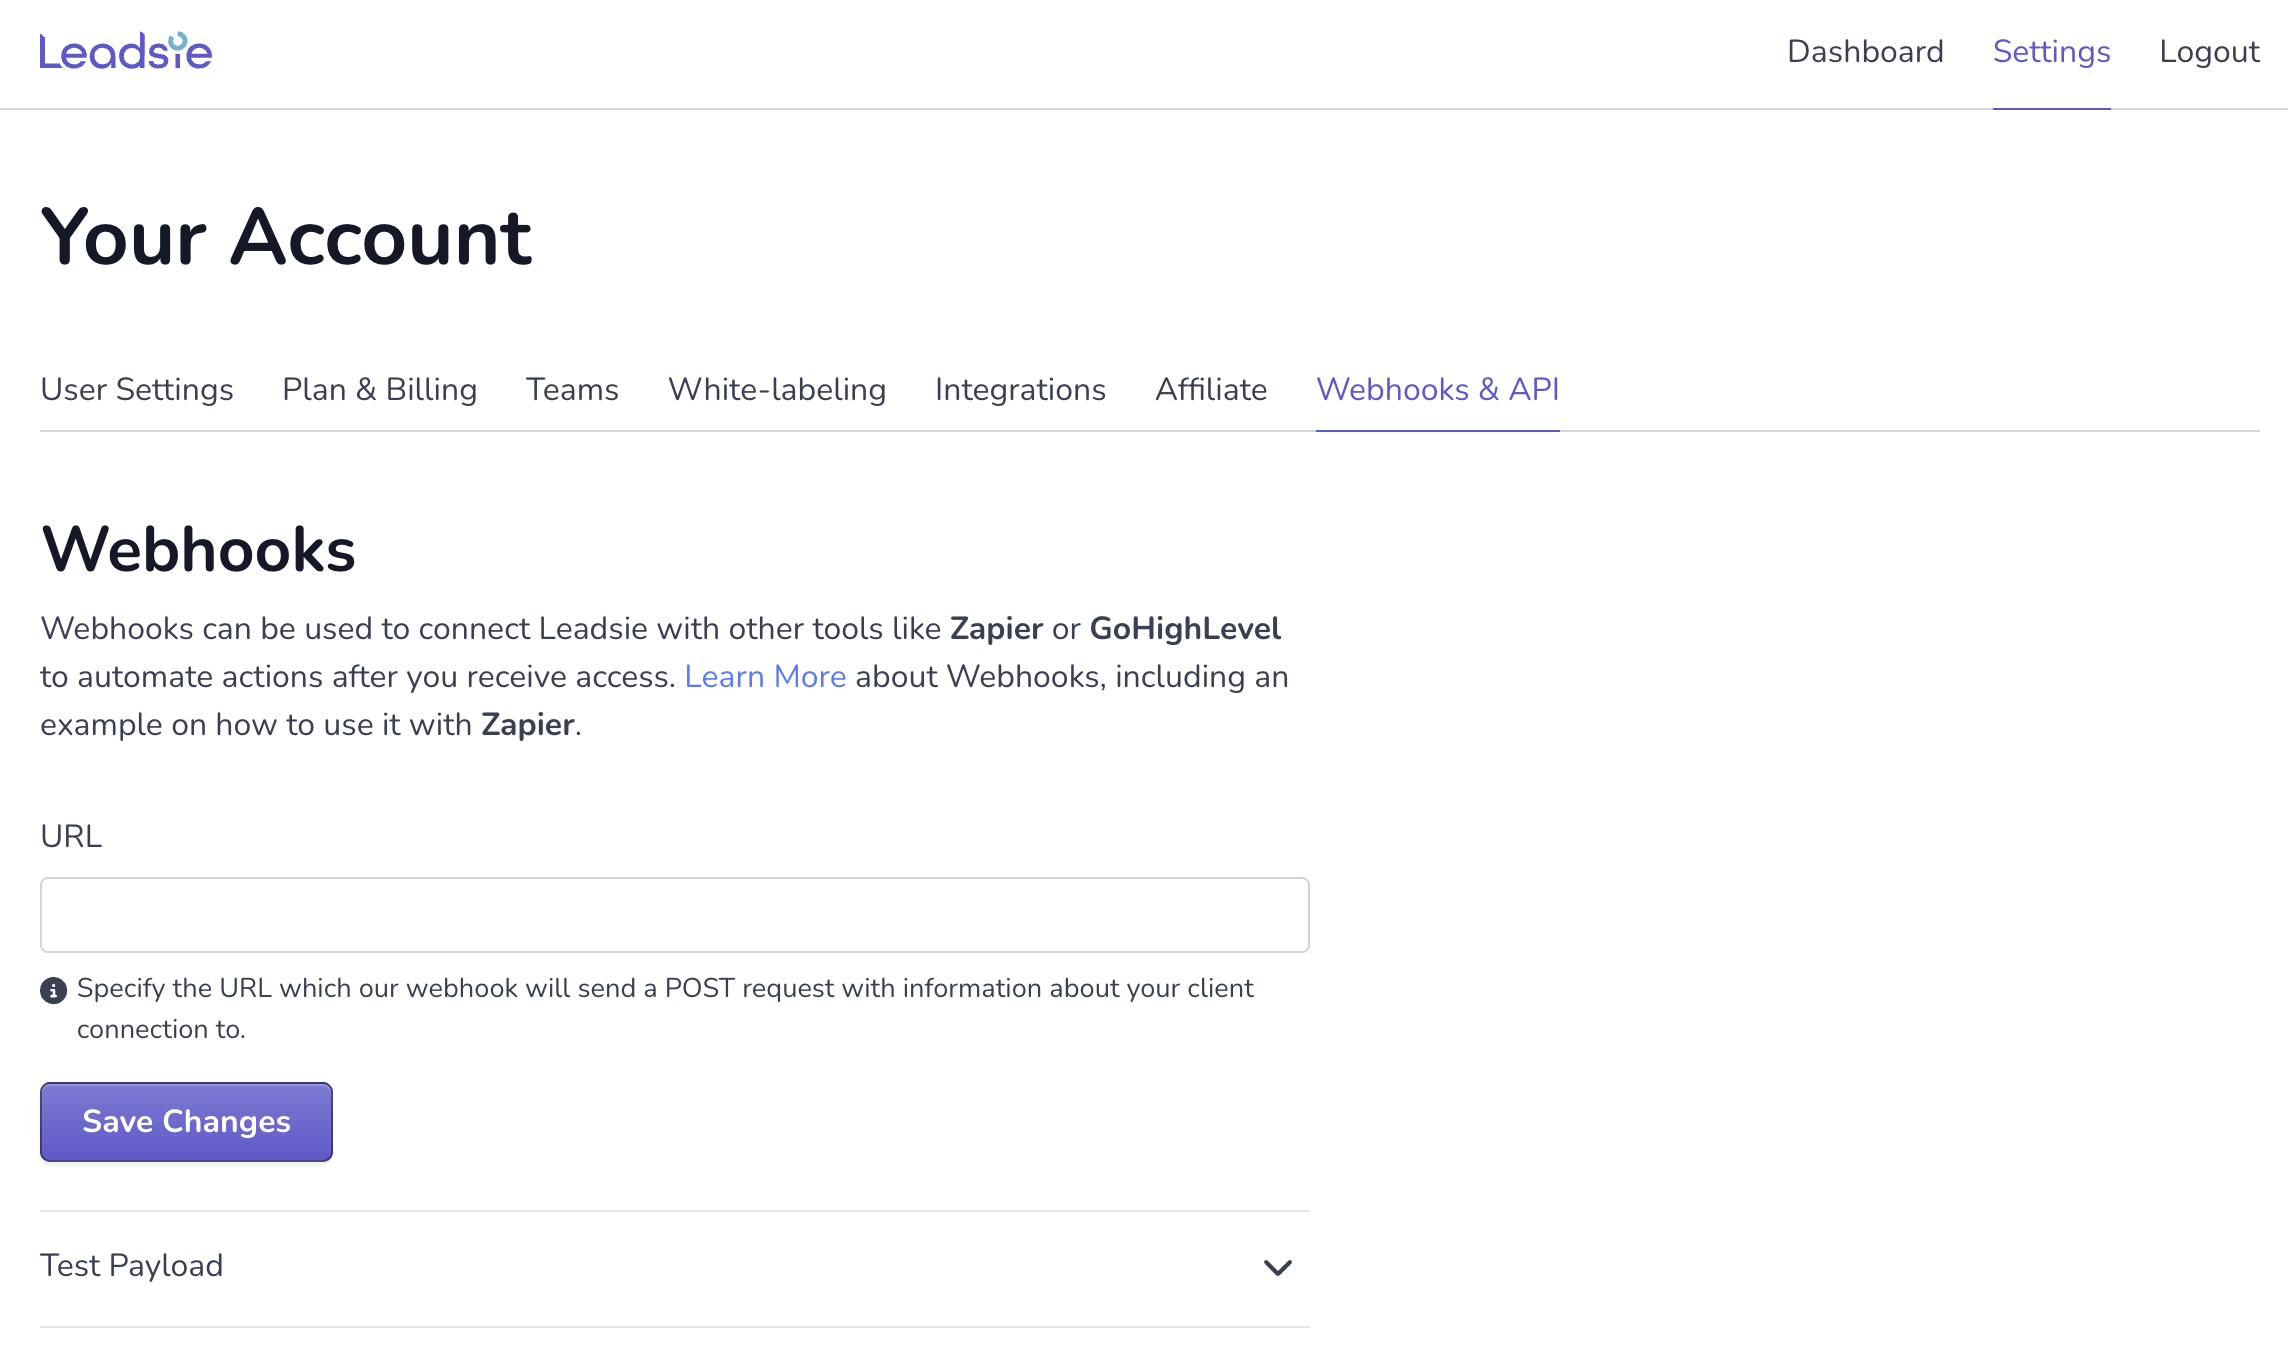Follow the Learn More link
Image resolution: width=2288 pixels, height=1352 pixels.
click(765, 677)
